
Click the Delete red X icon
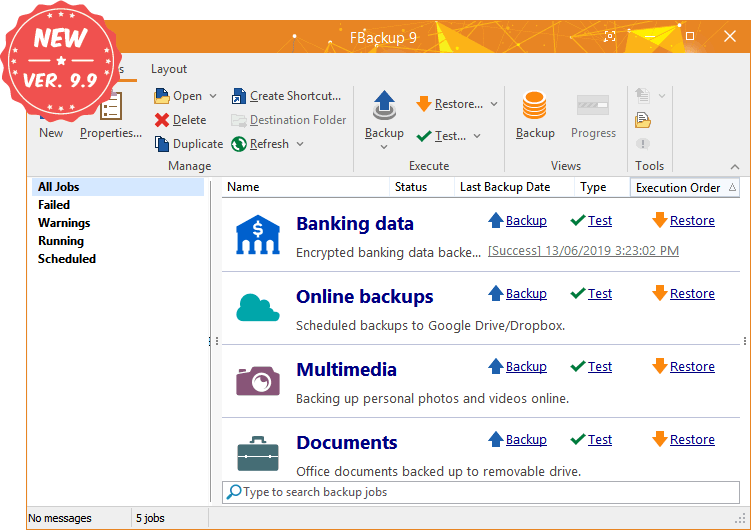[162, 120]
